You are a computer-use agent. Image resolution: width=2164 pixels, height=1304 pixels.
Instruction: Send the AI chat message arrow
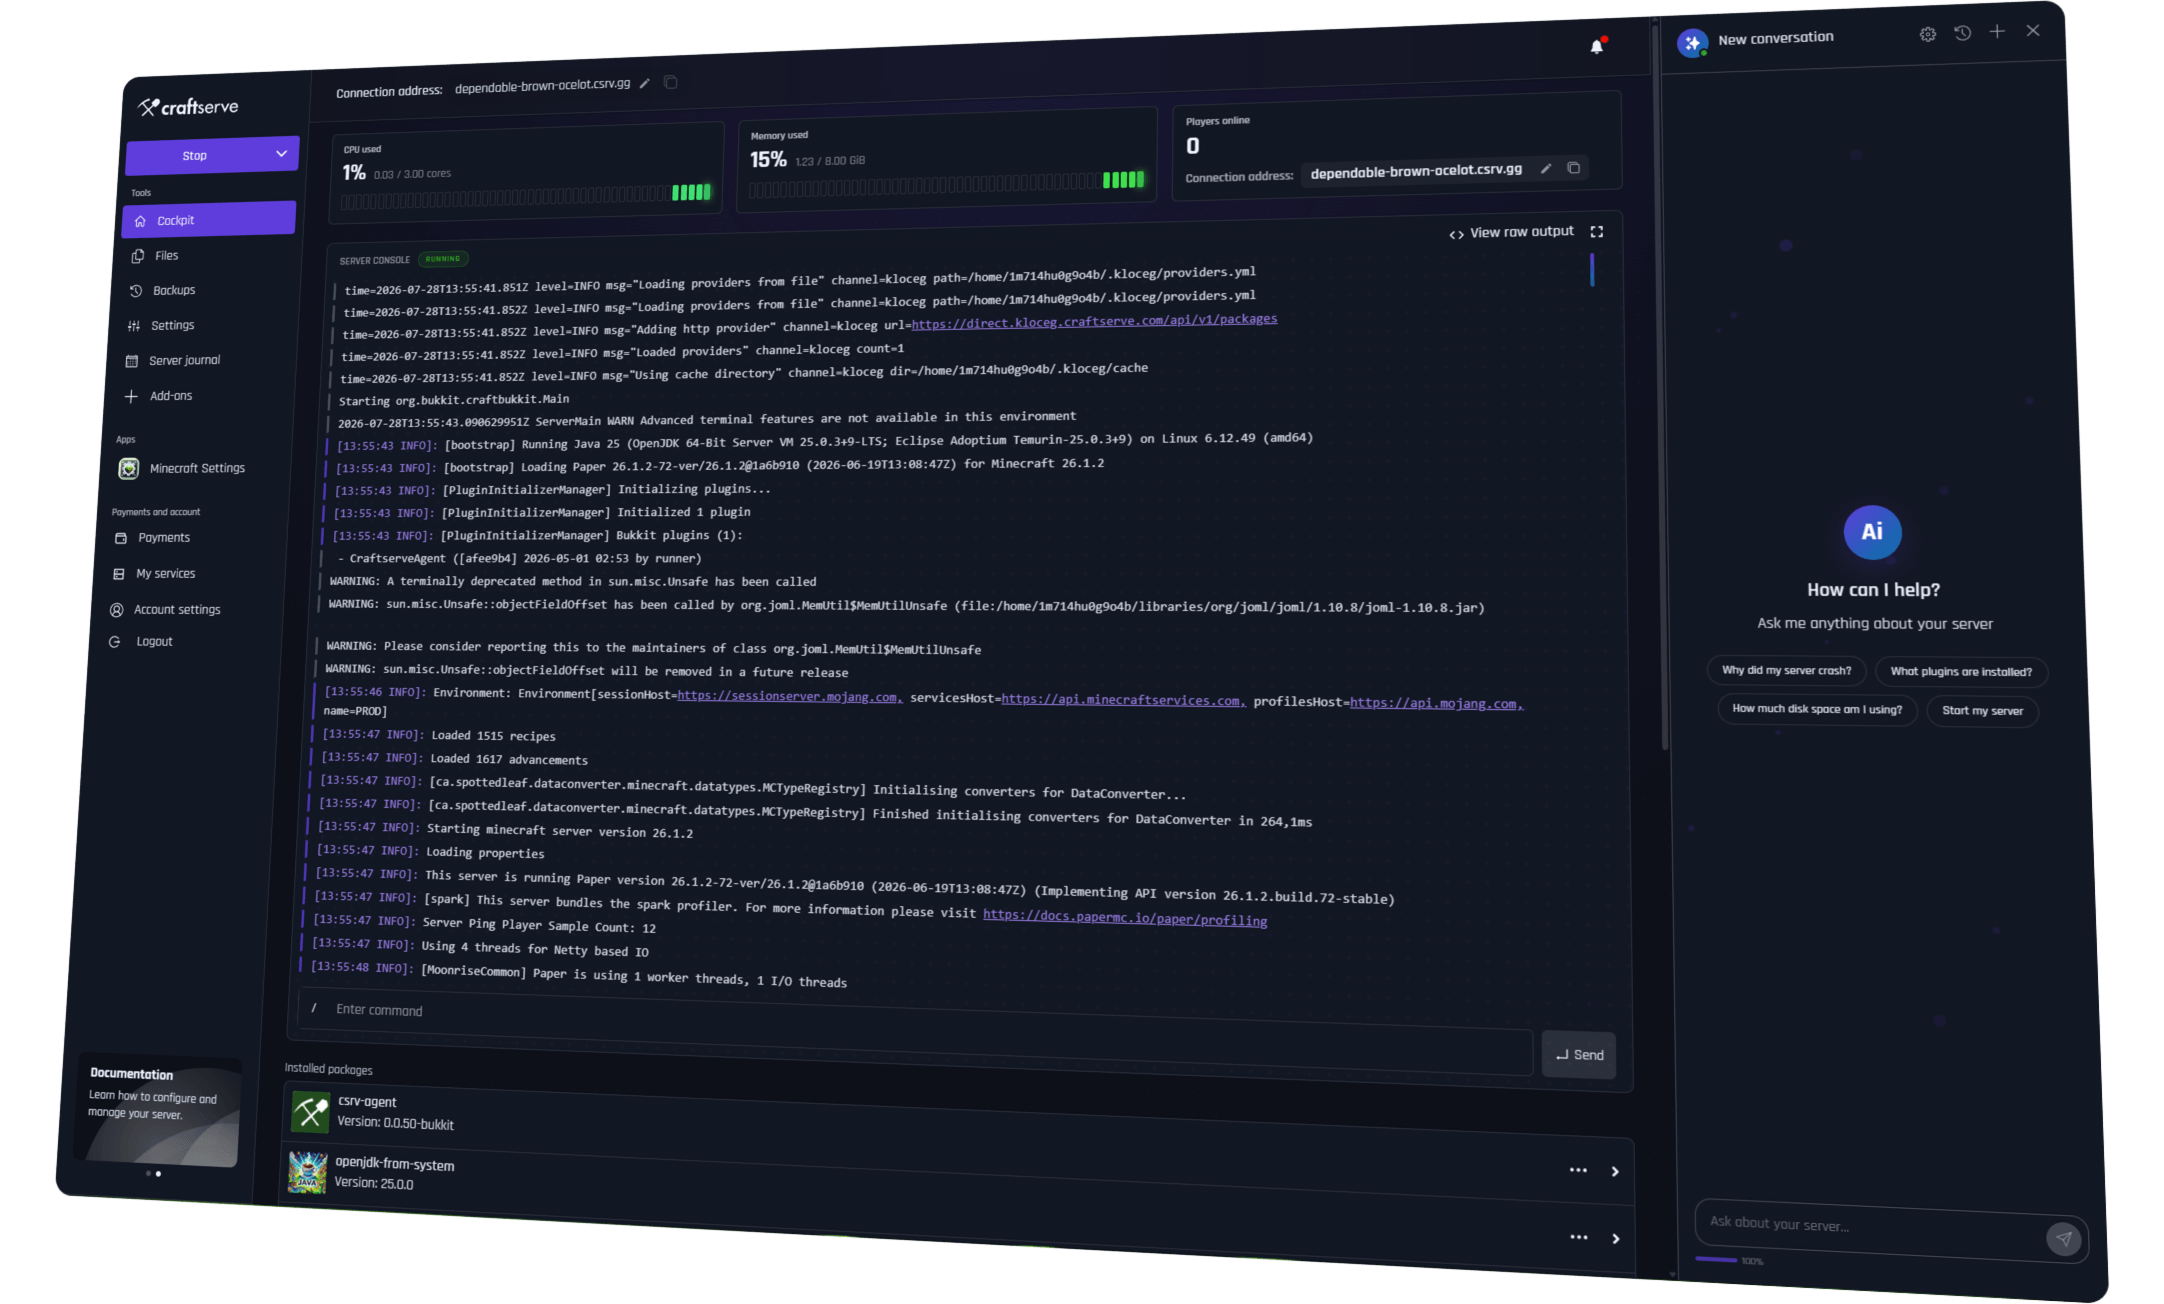coord(2064,1238)
